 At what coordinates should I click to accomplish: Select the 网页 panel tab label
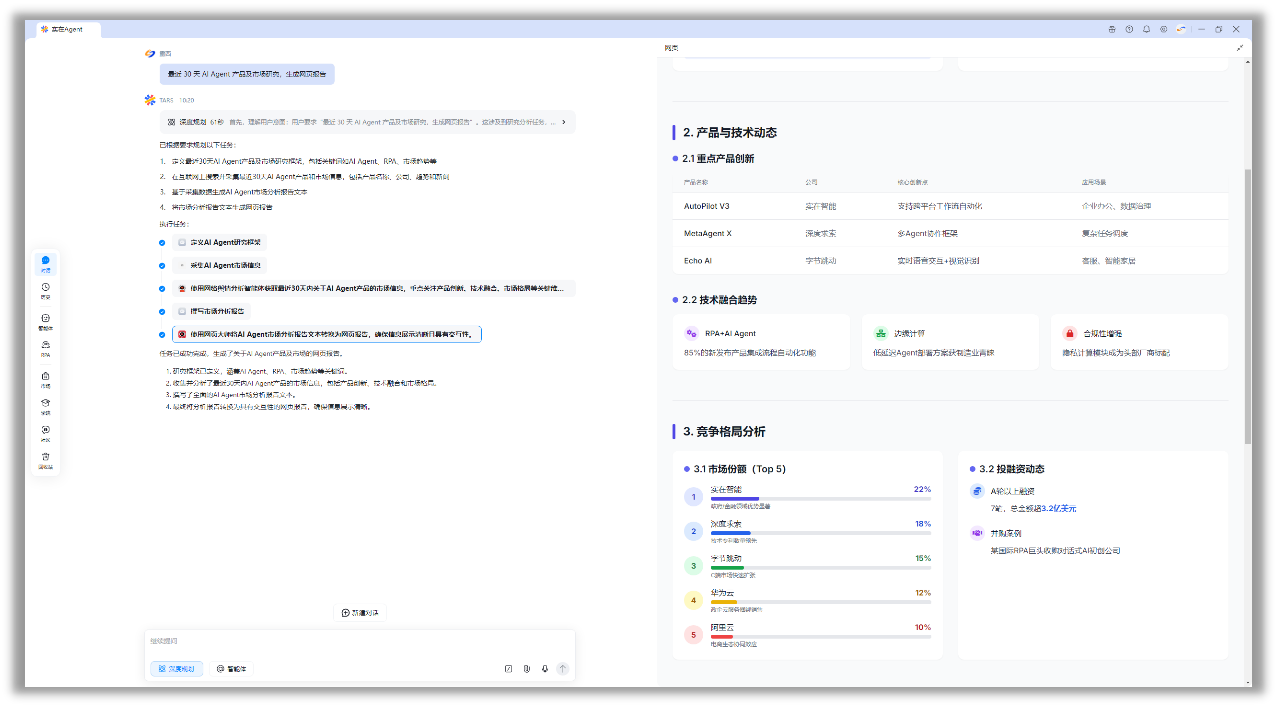click(x=671, y=48)
